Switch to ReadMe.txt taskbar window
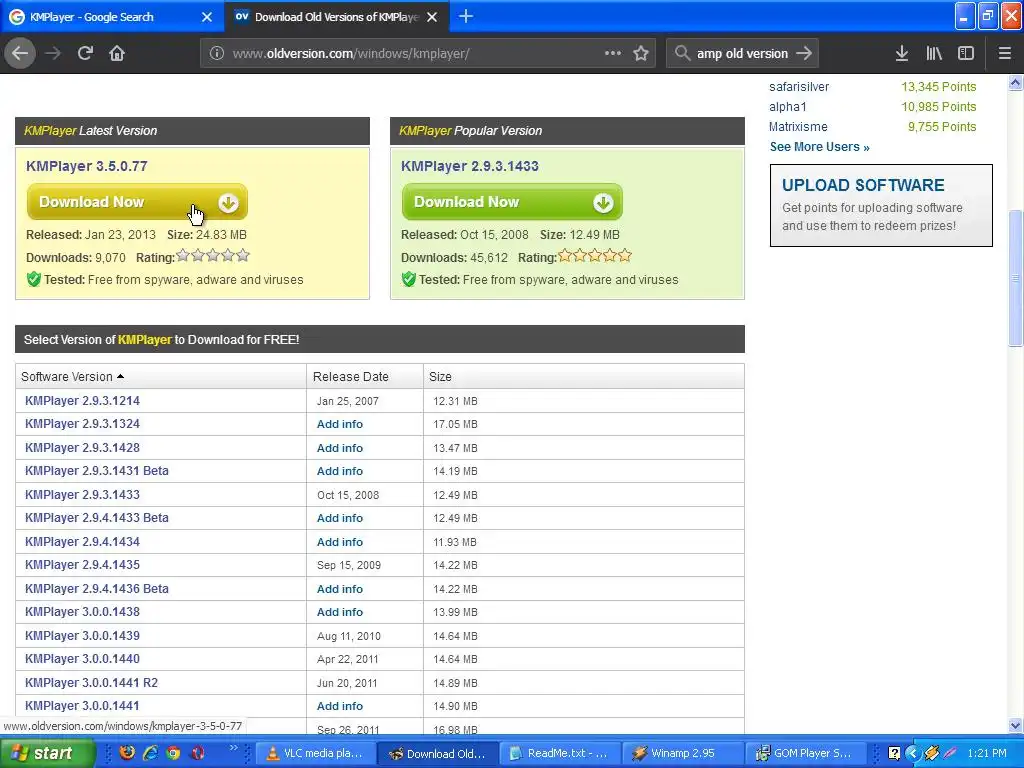 pos(560,754)
